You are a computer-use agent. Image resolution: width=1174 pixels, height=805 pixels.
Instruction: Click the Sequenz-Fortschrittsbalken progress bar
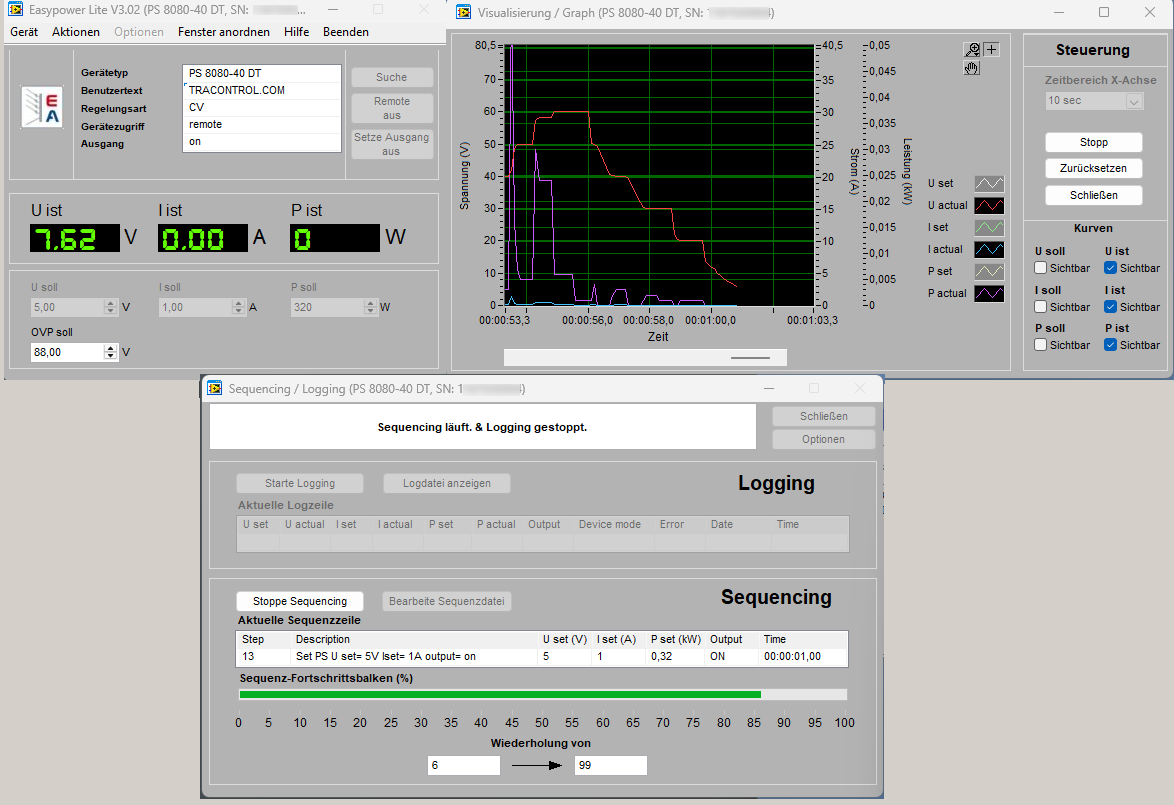543,695
